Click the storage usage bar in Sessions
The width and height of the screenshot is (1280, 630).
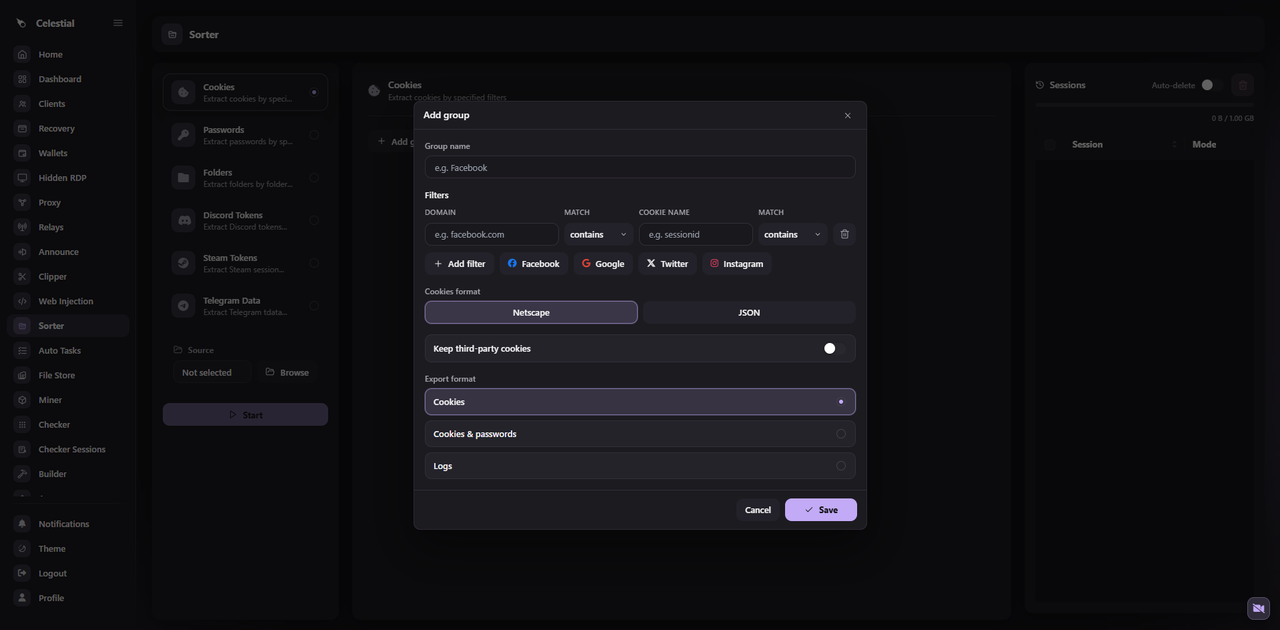1144,104
